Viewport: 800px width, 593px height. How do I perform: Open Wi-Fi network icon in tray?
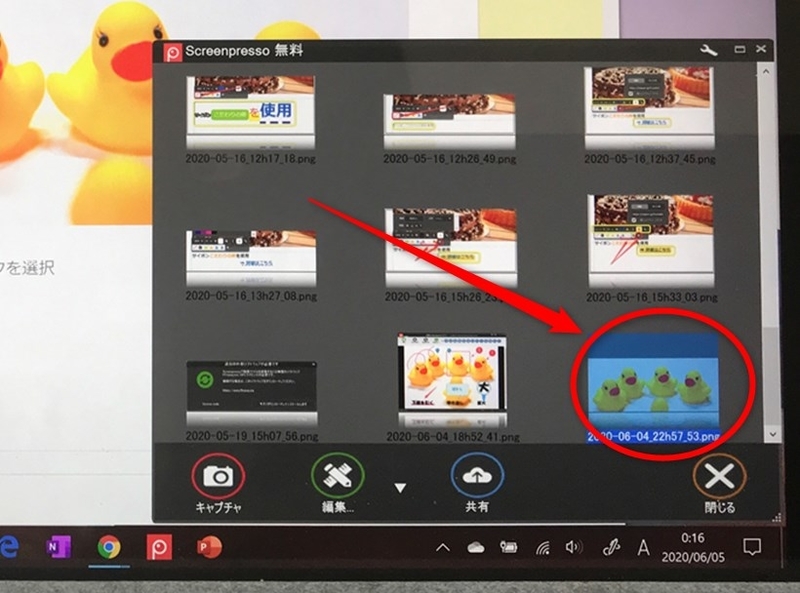542,548
